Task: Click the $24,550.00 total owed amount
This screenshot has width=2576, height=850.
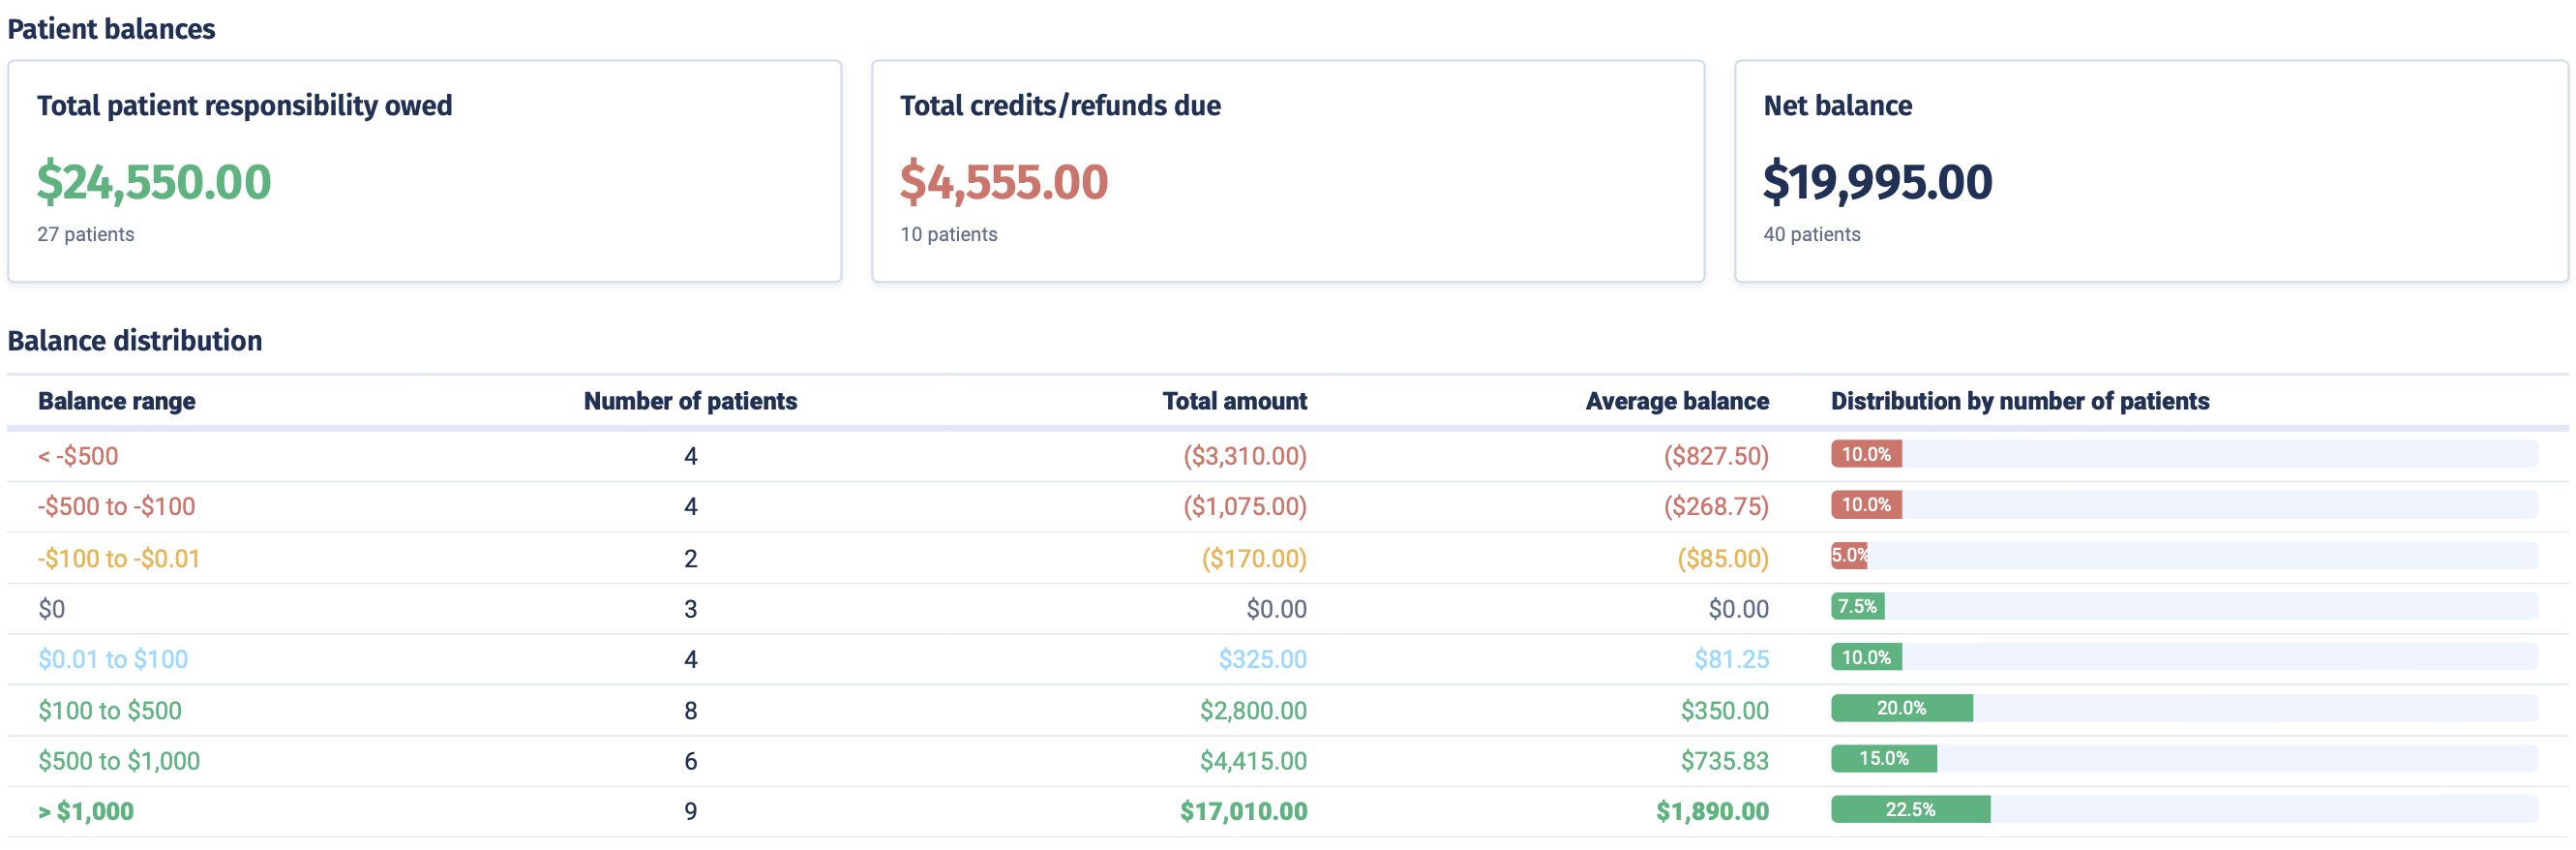Action: 154,182
